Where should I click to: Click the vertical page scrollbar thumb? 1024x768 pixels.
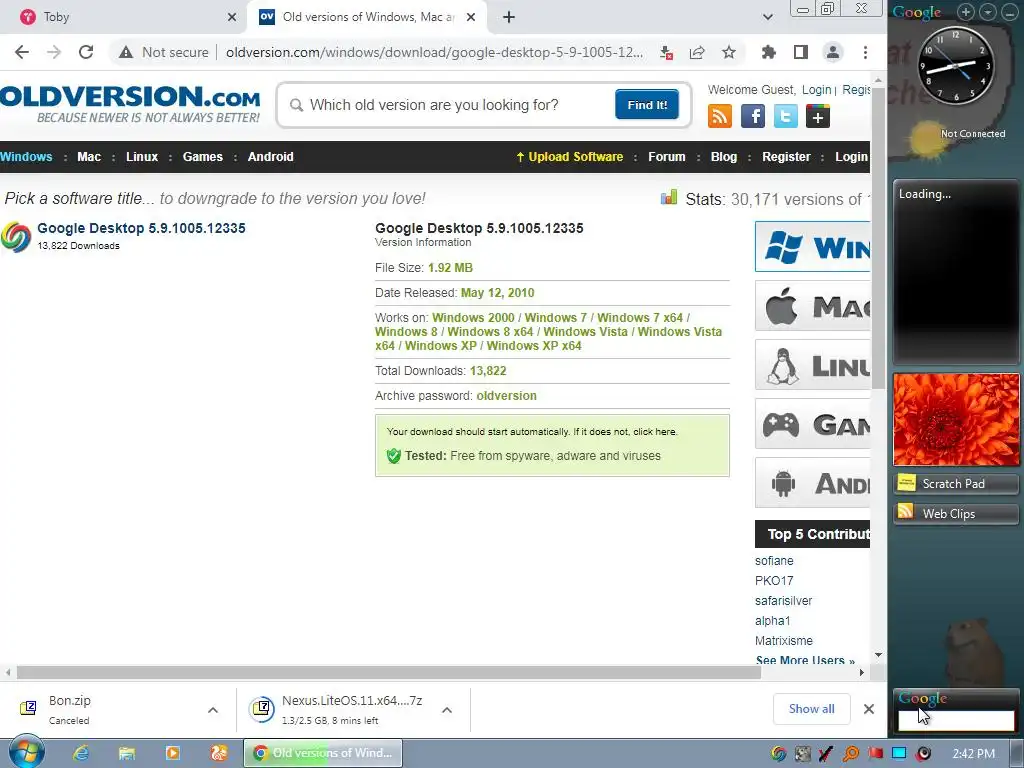[878, 236]
